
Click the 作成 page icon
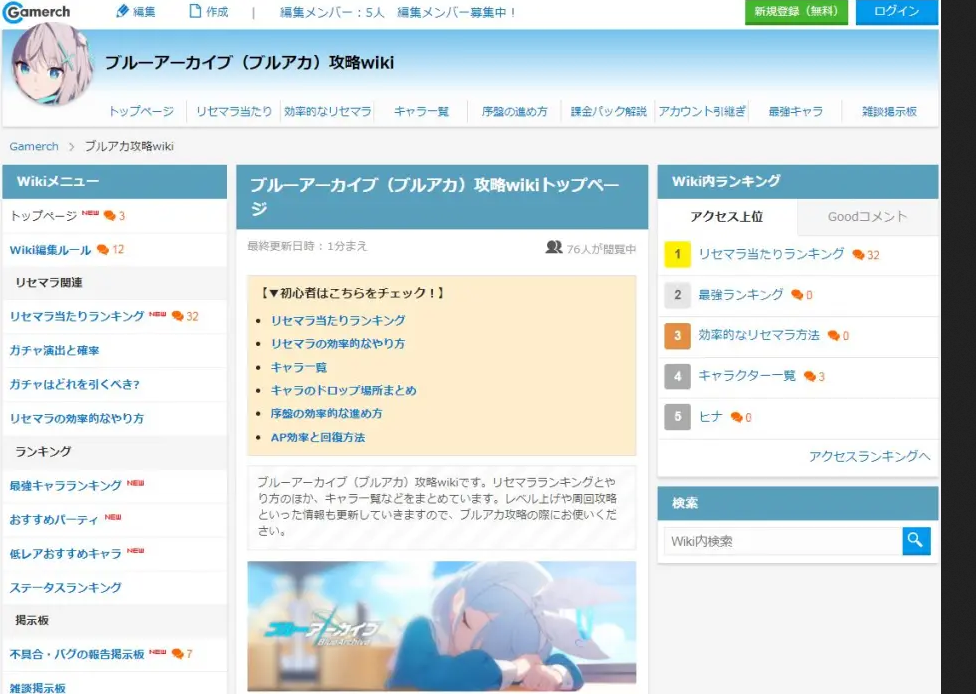click(195, 11)
